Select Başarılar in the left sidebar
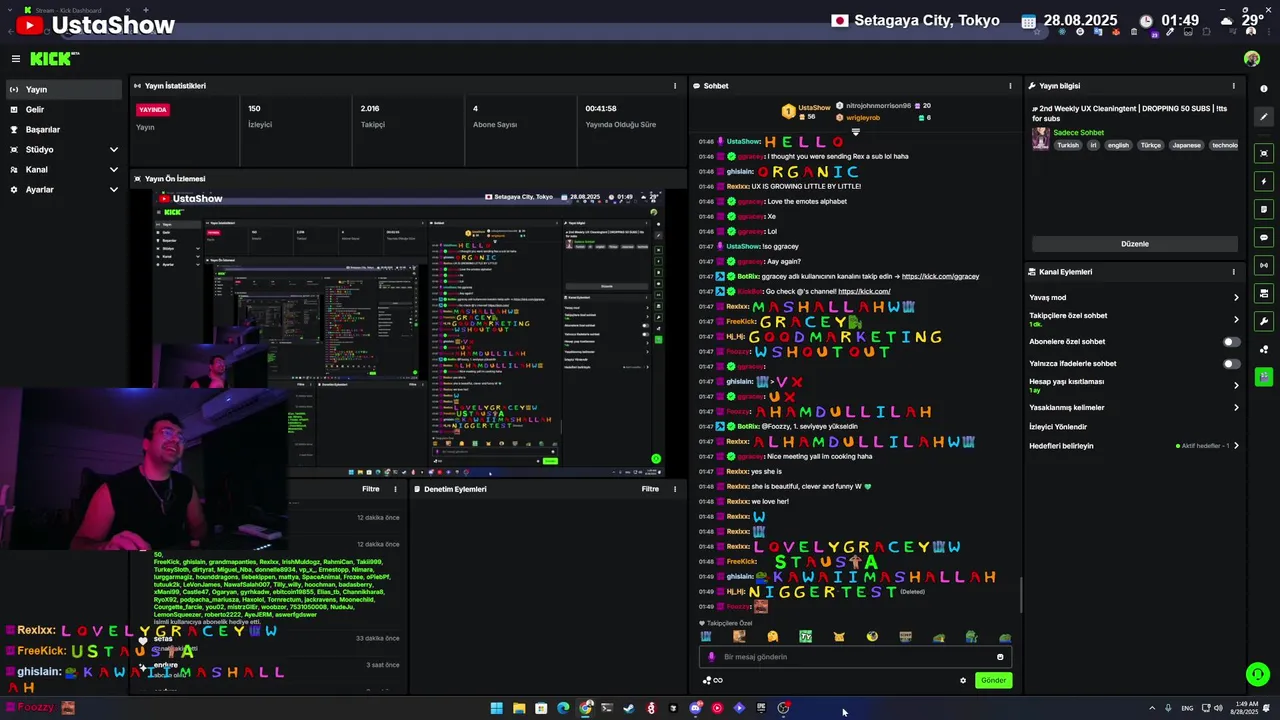 point(63,130)
